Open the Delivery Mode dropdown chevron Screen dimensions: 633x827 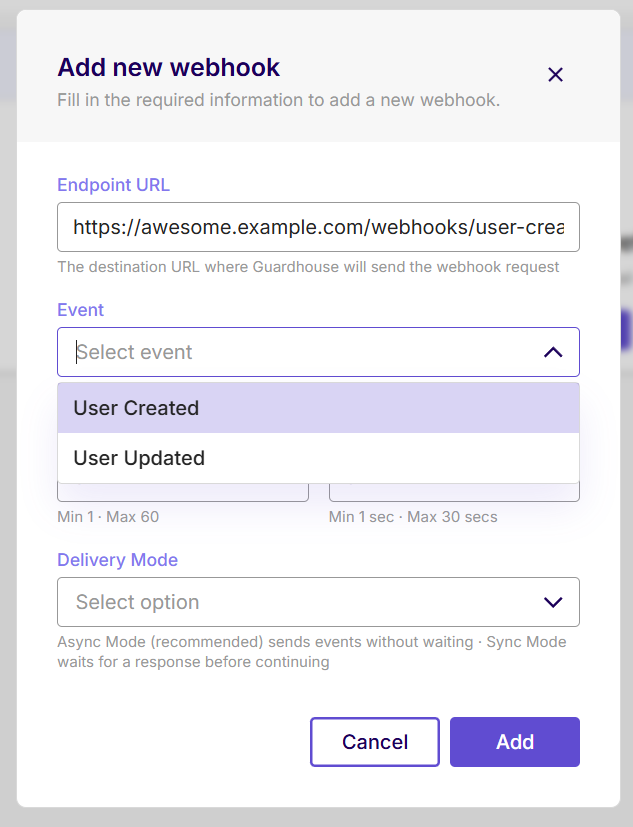[x=552, y=602]
